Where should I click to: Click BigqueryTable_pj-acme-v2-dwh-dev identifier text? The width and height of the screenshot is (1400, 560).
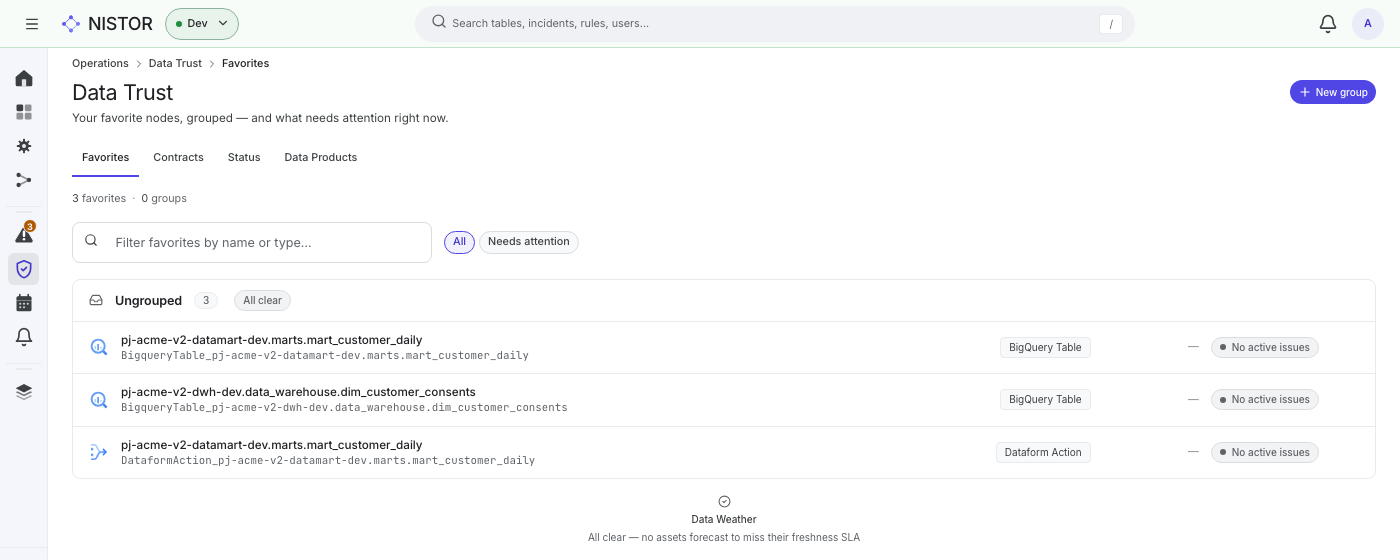coord(344,408)
